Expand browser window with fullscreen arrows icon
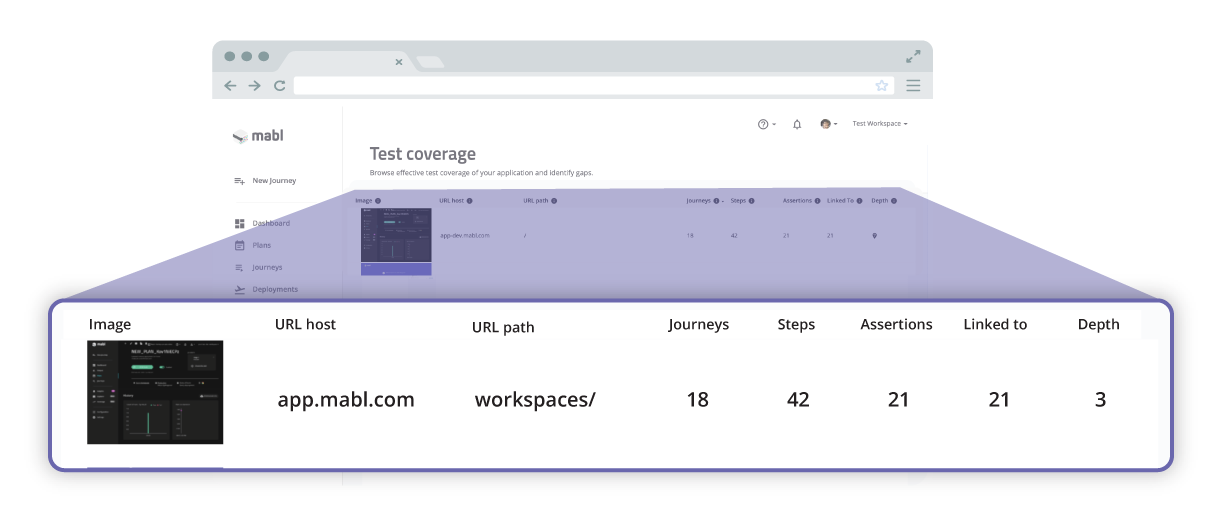 913,57
